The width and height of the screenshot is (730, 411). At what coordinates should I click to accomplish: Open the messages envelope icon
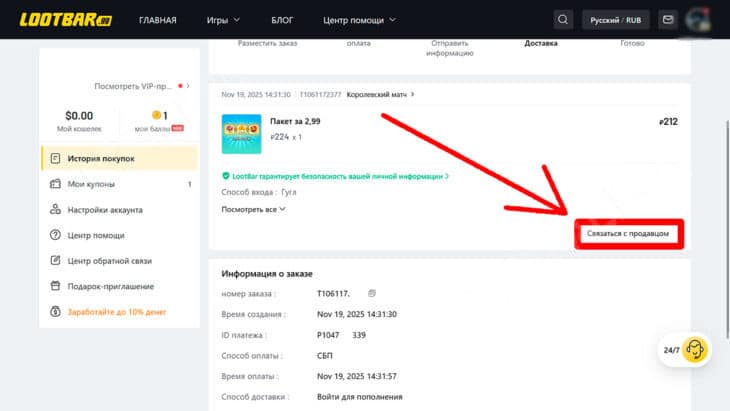click(668, 19)
